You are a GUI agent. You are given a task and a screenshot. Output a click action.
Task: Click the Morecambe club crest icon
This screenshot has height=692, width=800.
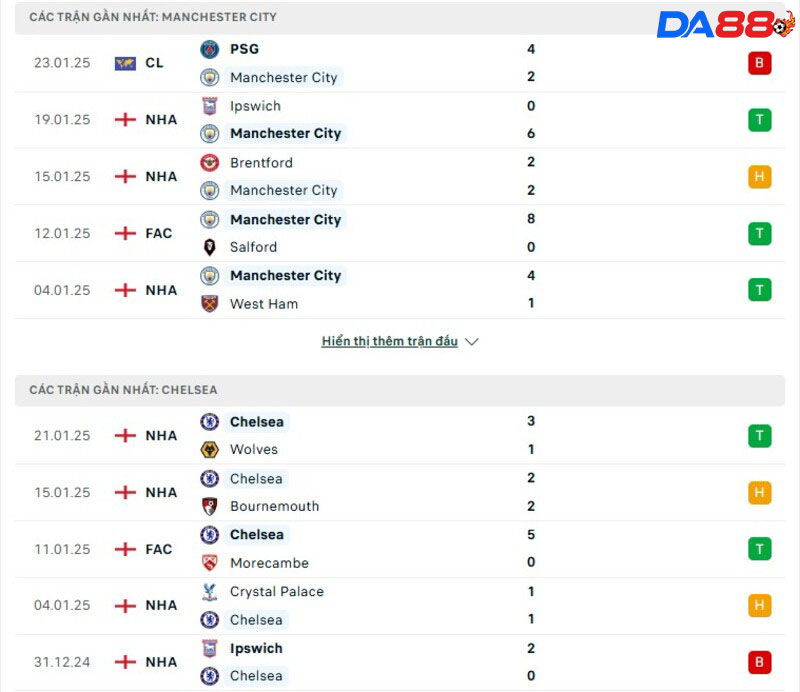point(209,563)
